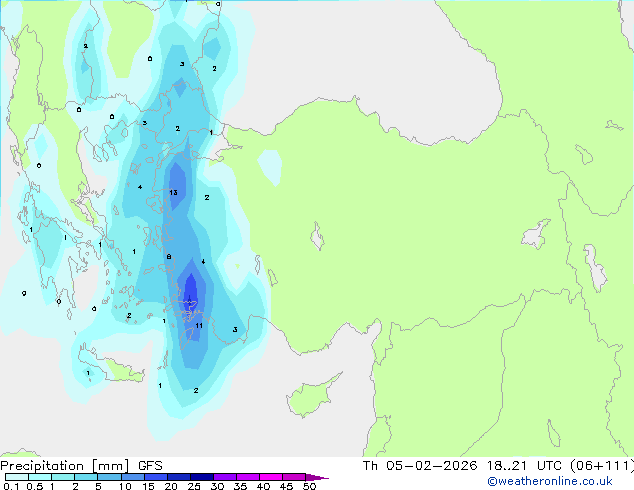Viewport: 634px width, 490px height.
Task: Click the 5–10 mm legend swatch
Action: point(109,477)
